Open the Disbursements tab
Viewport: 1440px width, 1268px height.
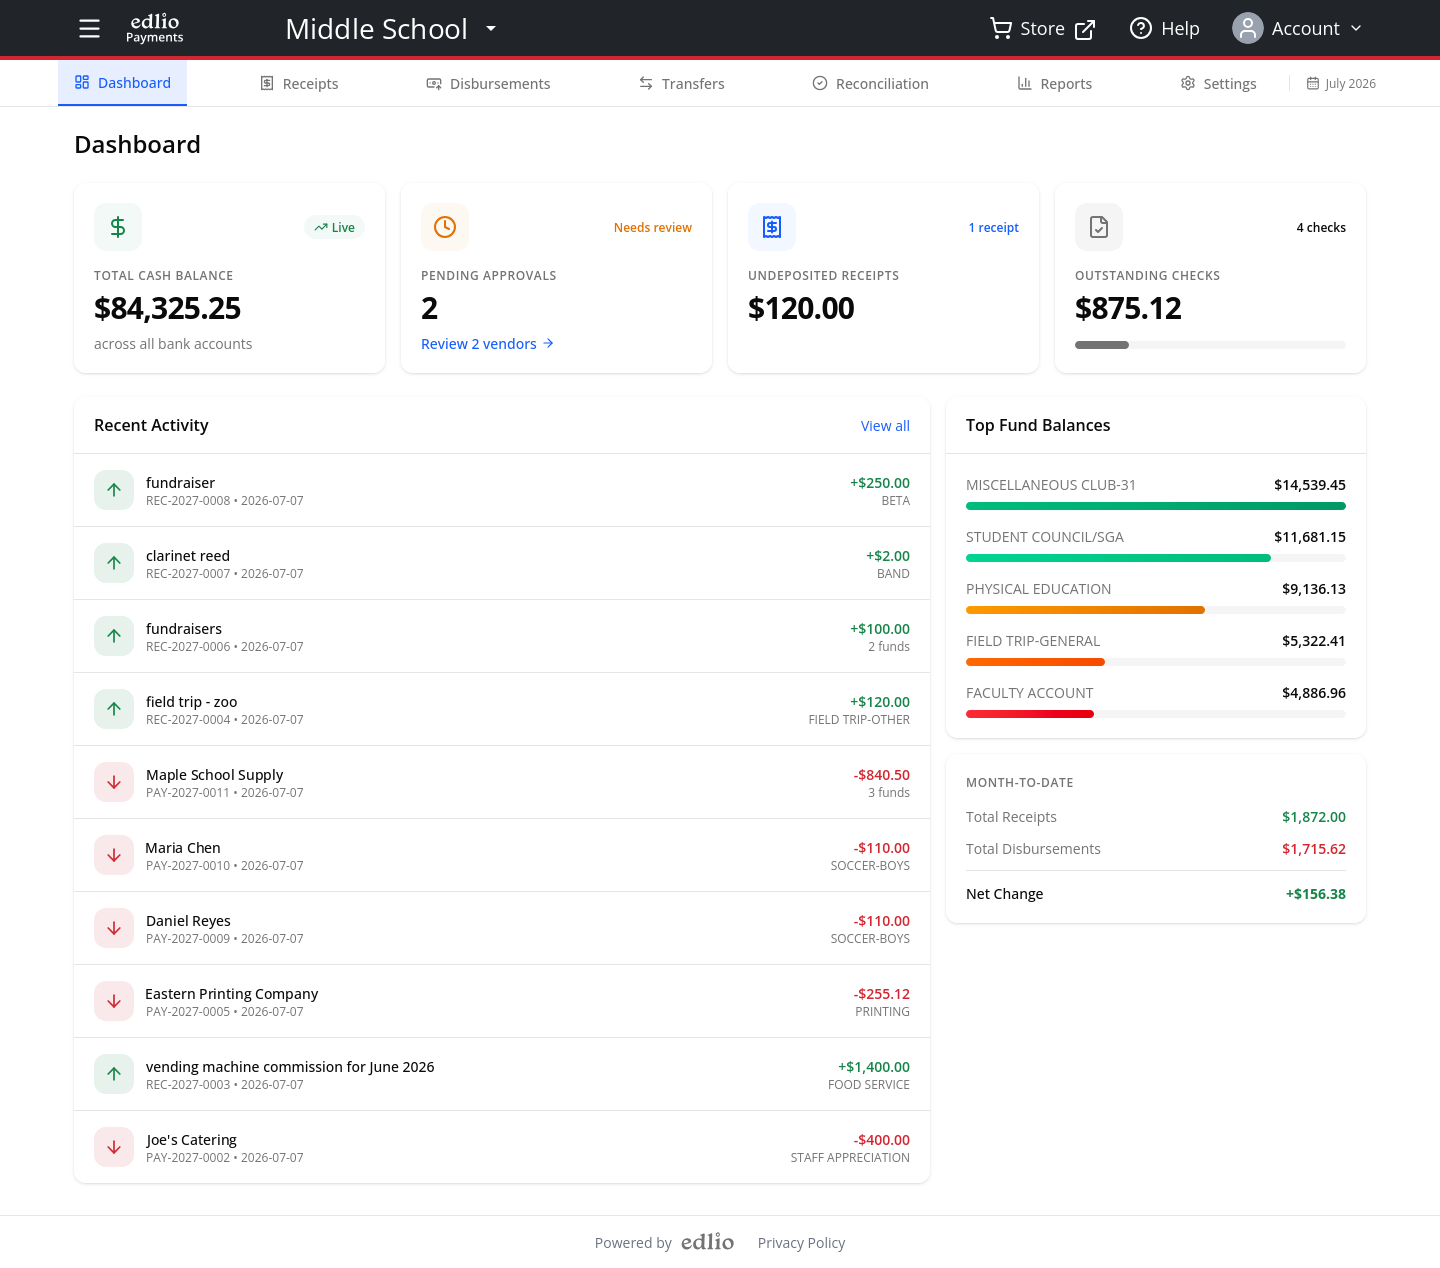point(488,84)
